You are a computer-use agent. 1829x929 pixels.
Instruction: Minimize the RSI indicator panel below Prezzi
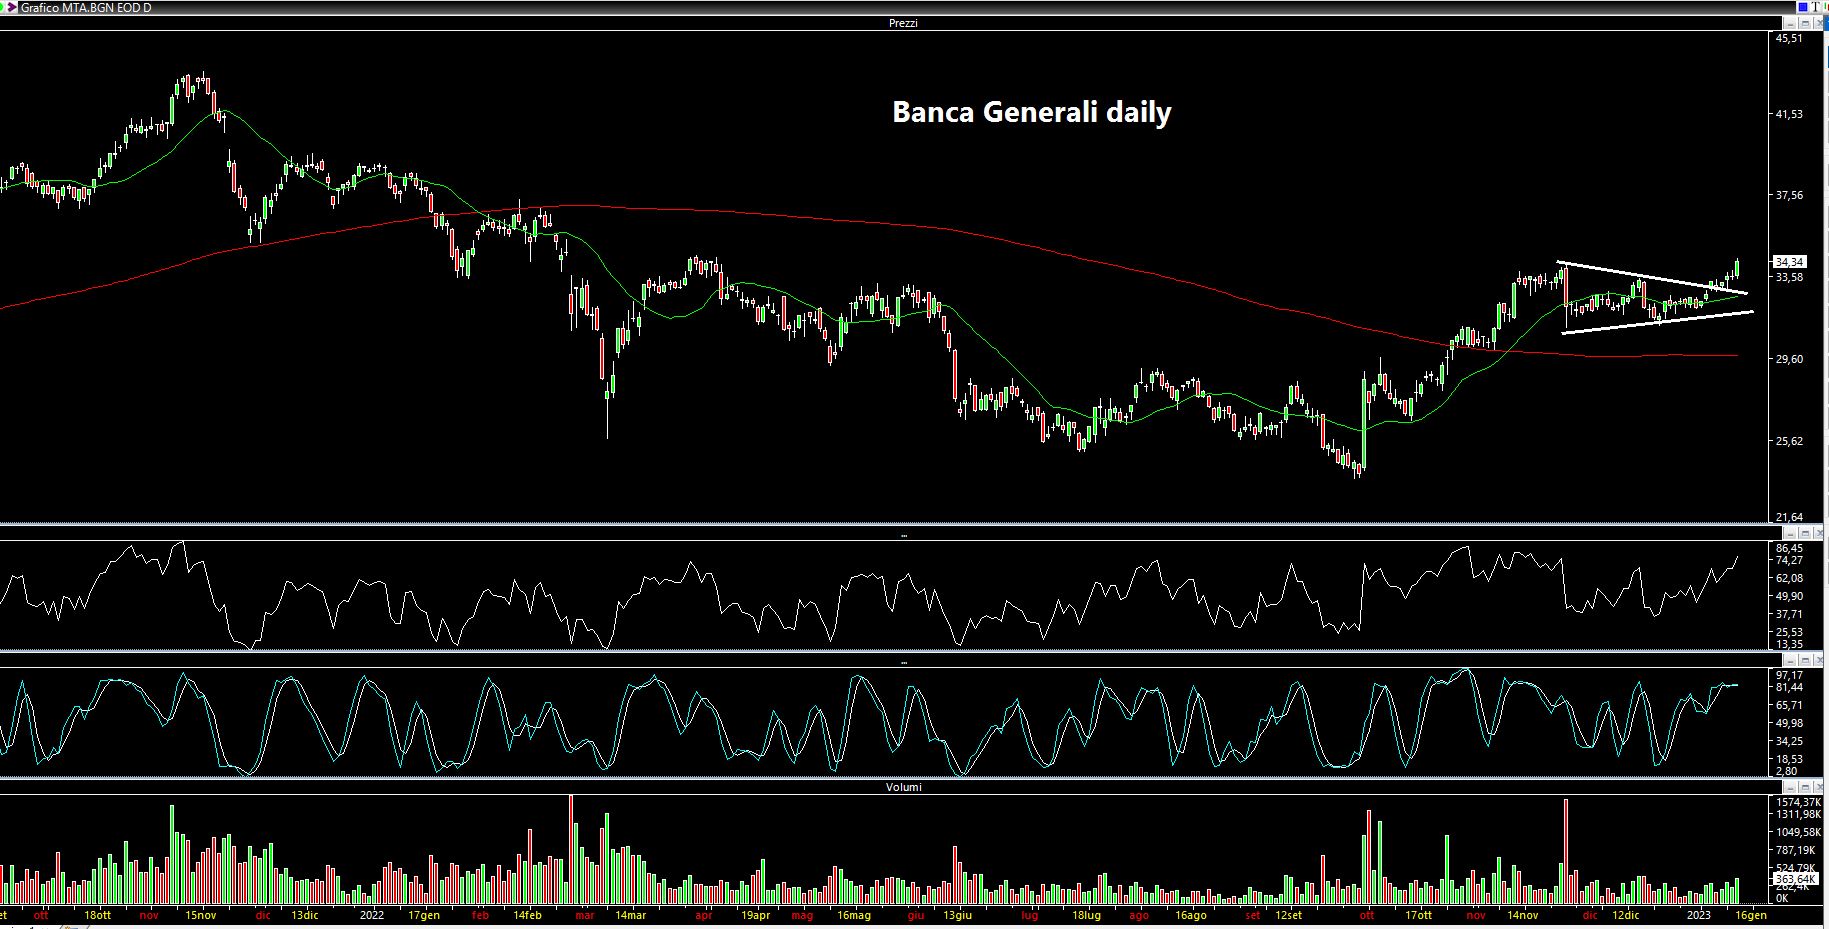coord(1790,534)
